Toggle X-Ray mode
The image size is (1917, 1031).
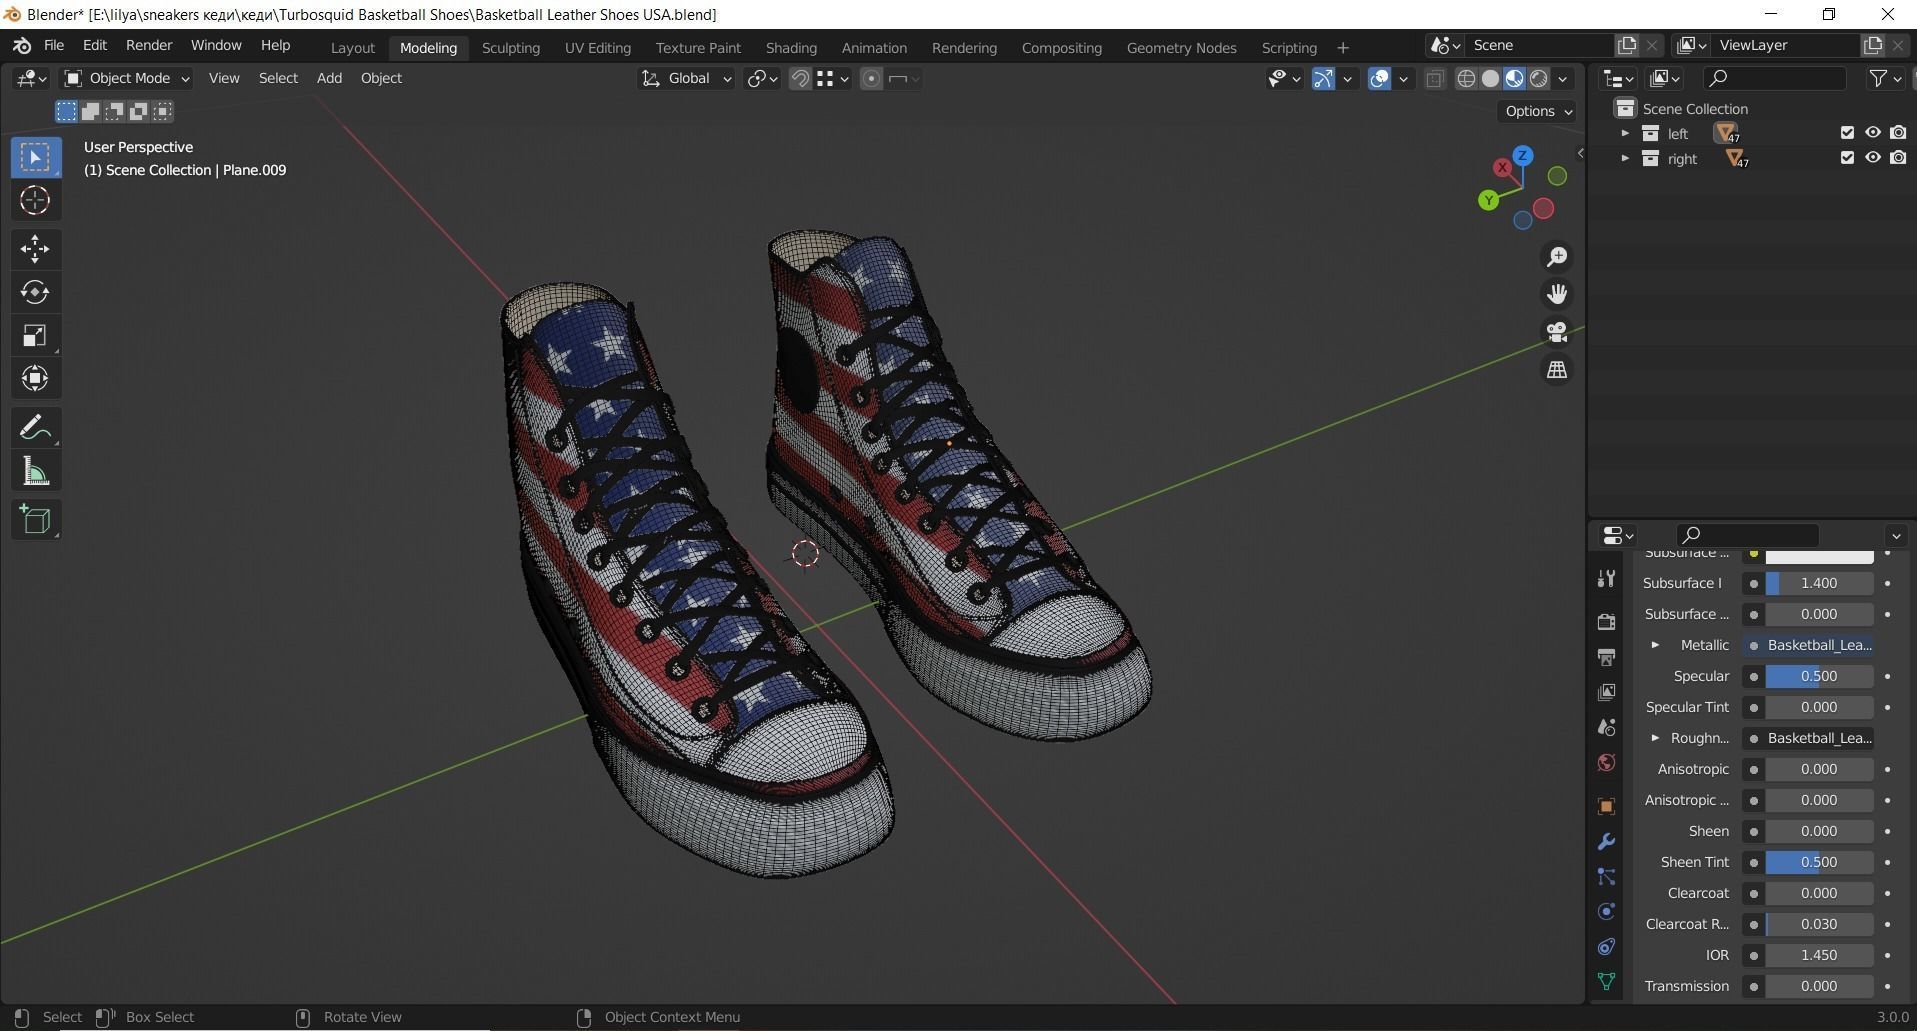1435,79
